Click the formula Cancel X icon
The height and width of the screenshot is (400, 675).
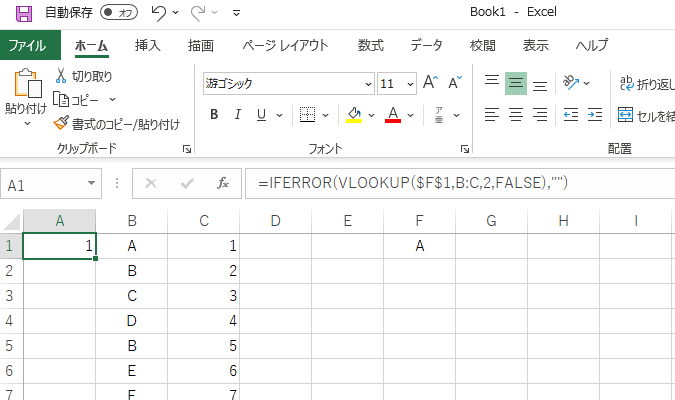(151, 183)
